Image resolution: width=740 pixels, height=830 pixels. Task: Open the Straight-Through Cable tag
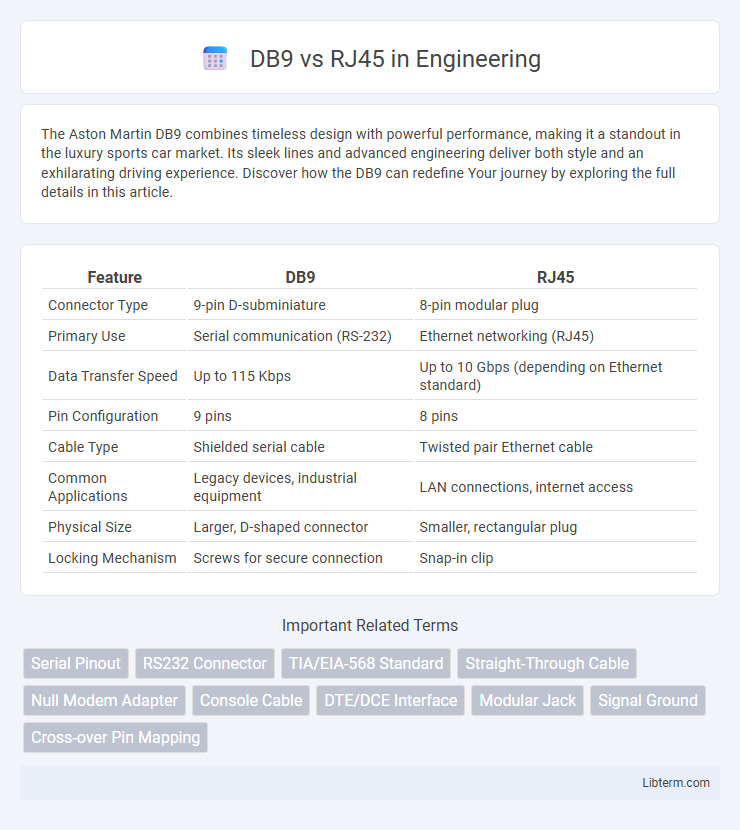pyautogui.click(x=547, y=663)
